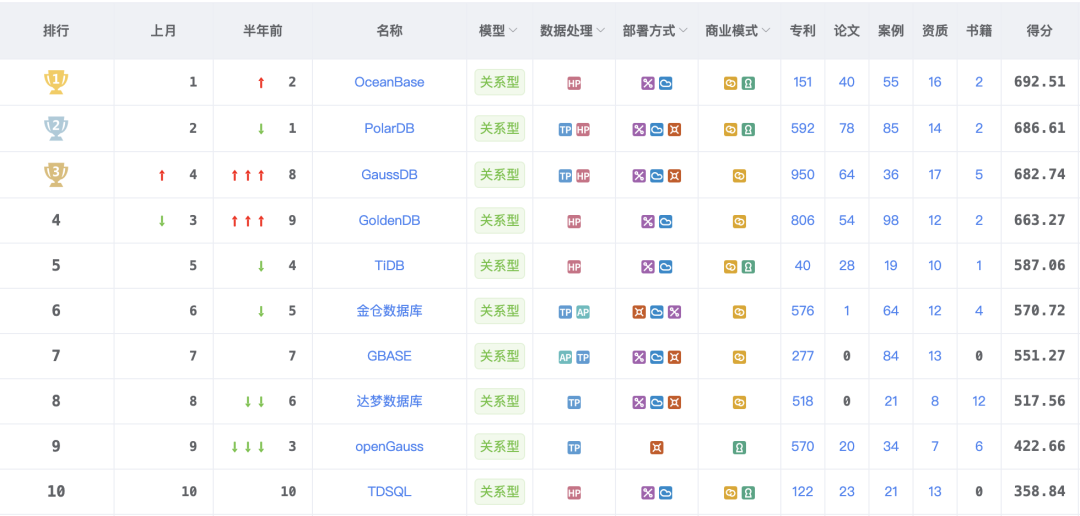
Task: Click the AP icon in the 金仓数据库 row
Action: (583, 312)
